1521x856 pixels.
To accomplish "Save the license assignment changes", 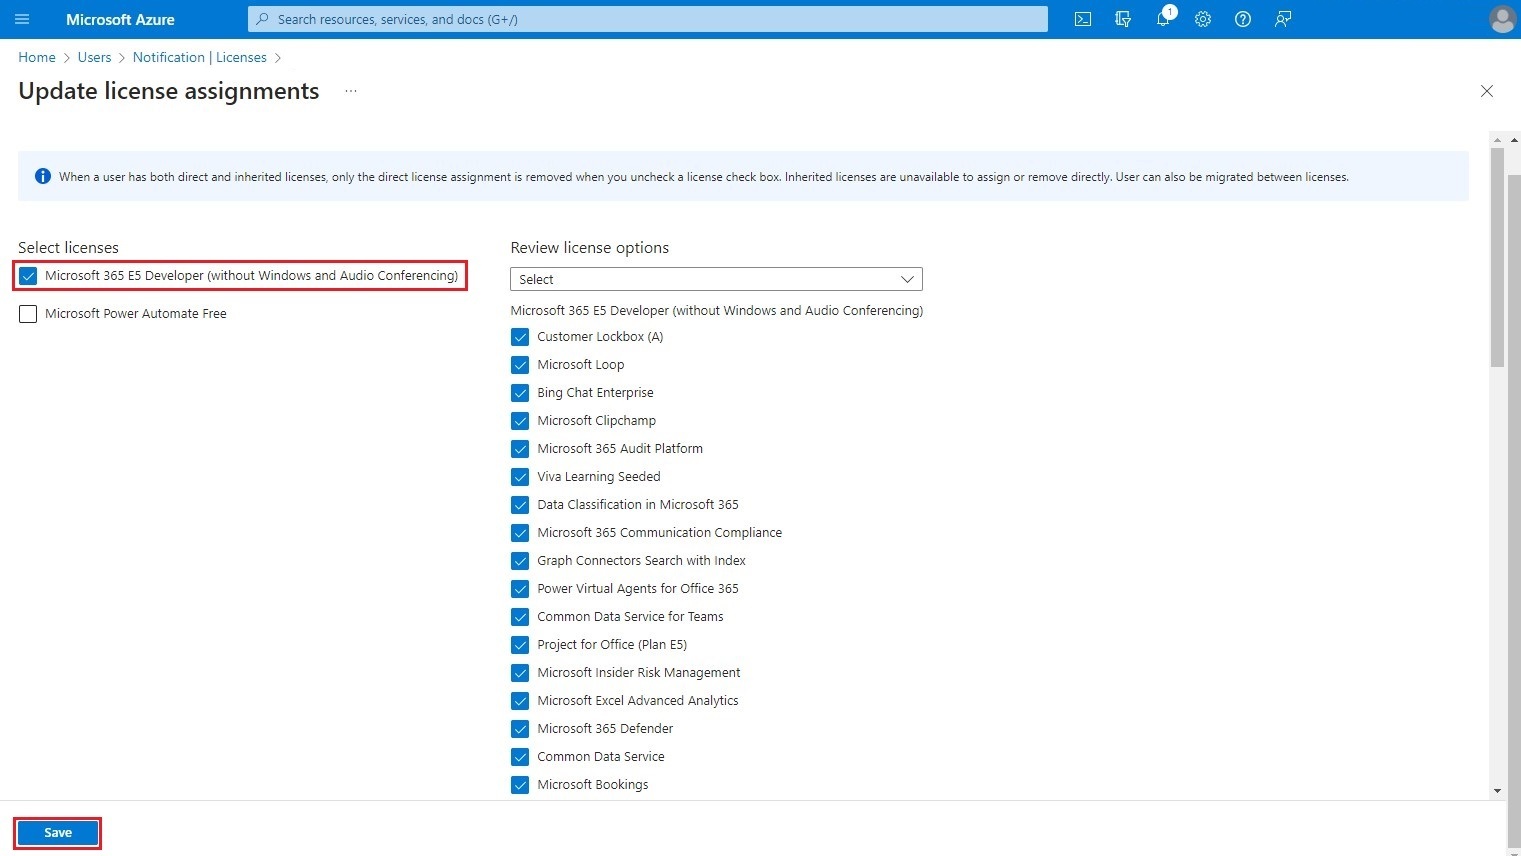I will [x=57, y=832].
